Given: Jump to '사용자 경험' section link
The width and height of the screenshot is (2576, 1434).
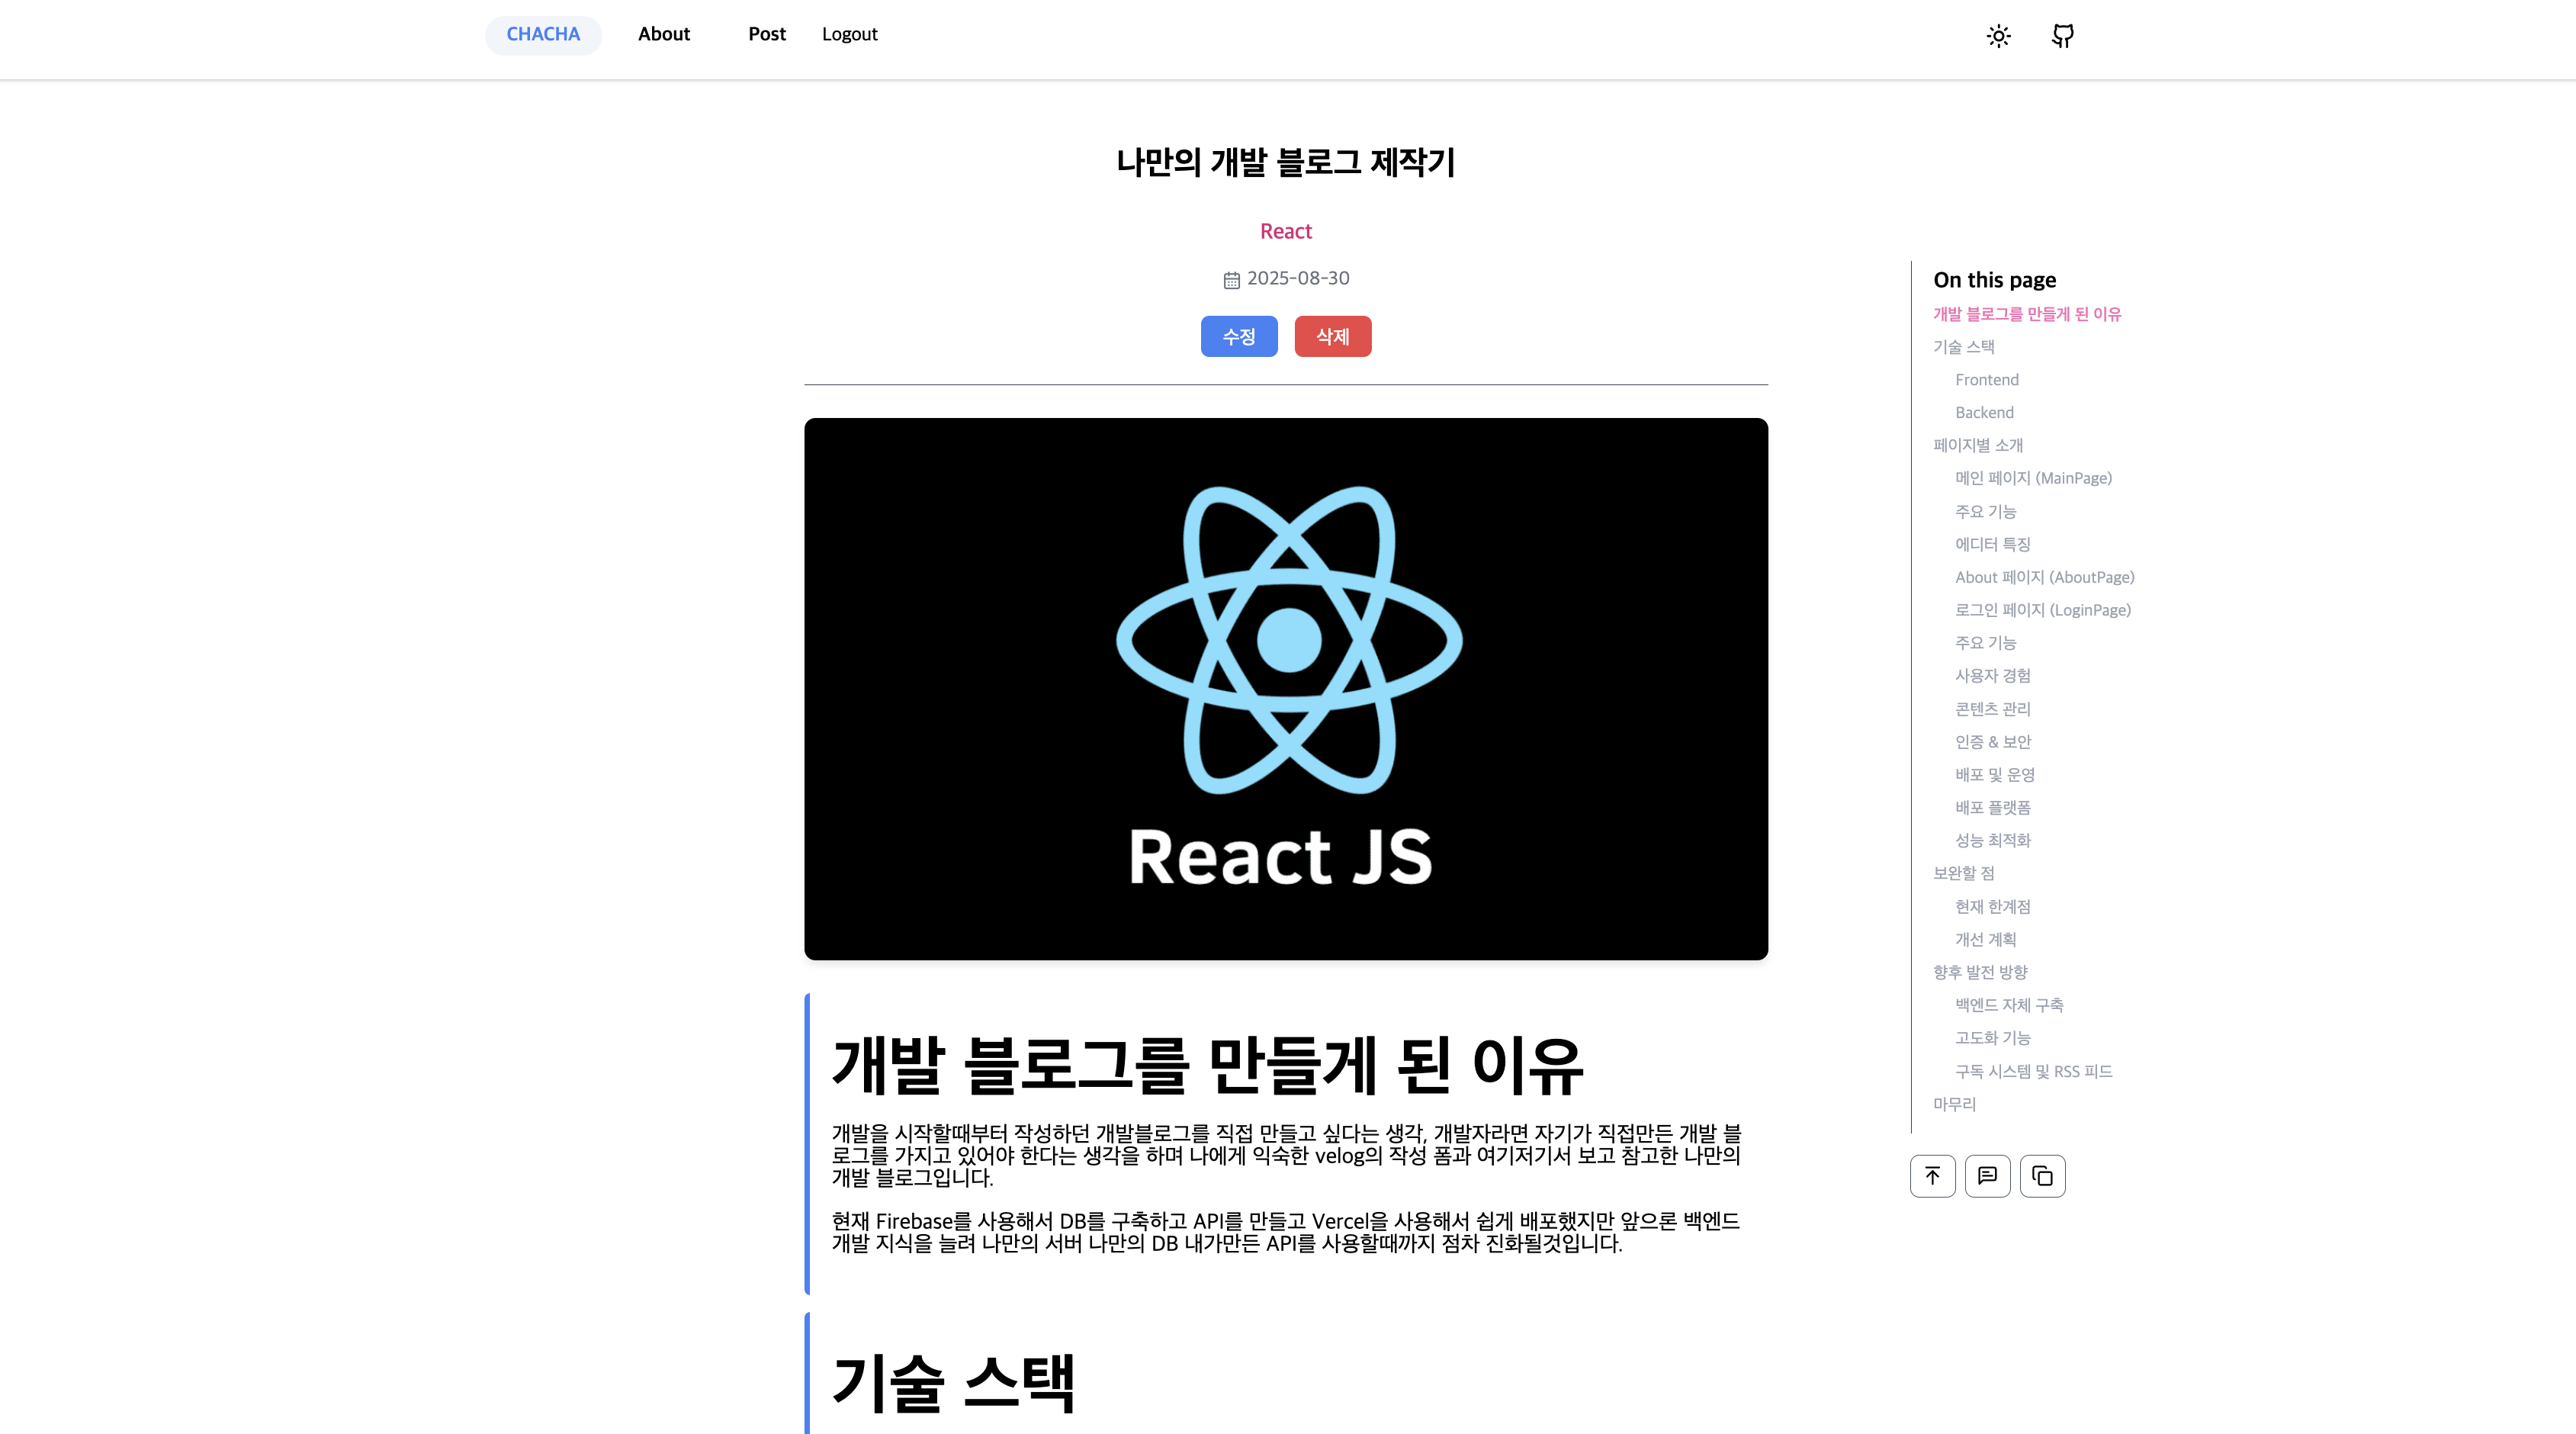Looking at the screenshot, I should 1993,676.
